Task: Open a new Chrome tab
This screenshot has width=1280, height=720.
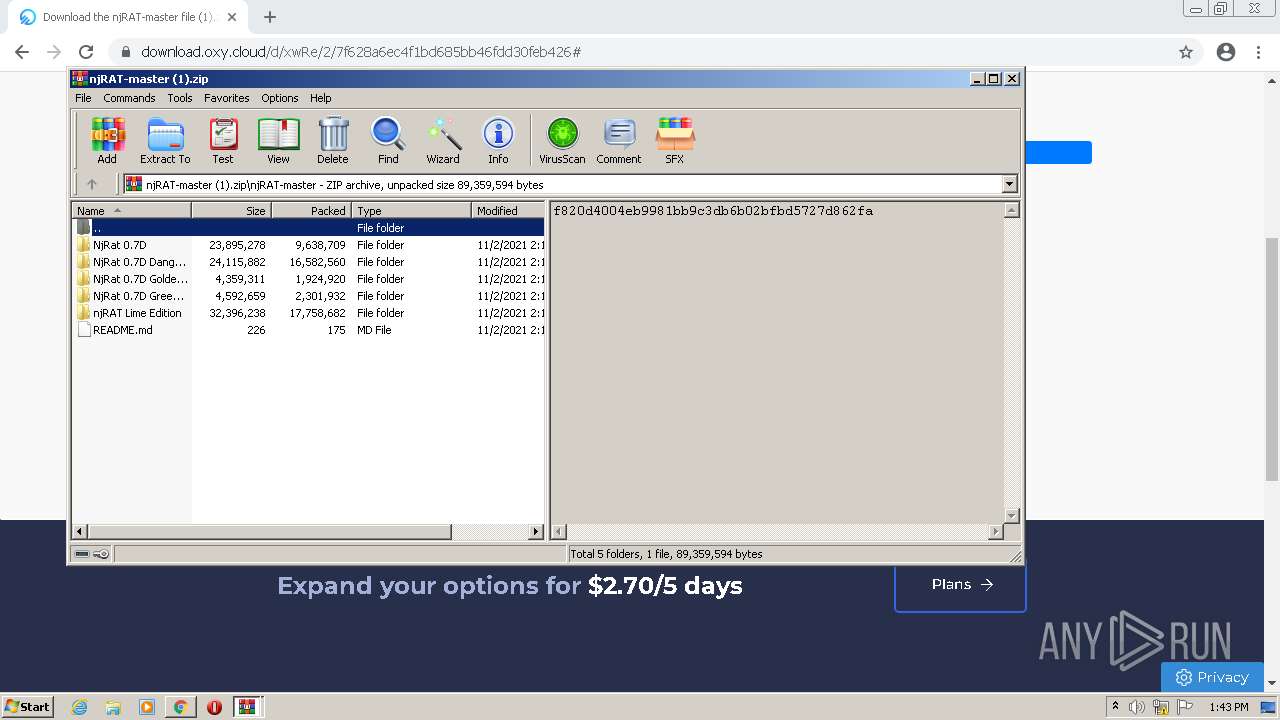Action: point(270,17)
